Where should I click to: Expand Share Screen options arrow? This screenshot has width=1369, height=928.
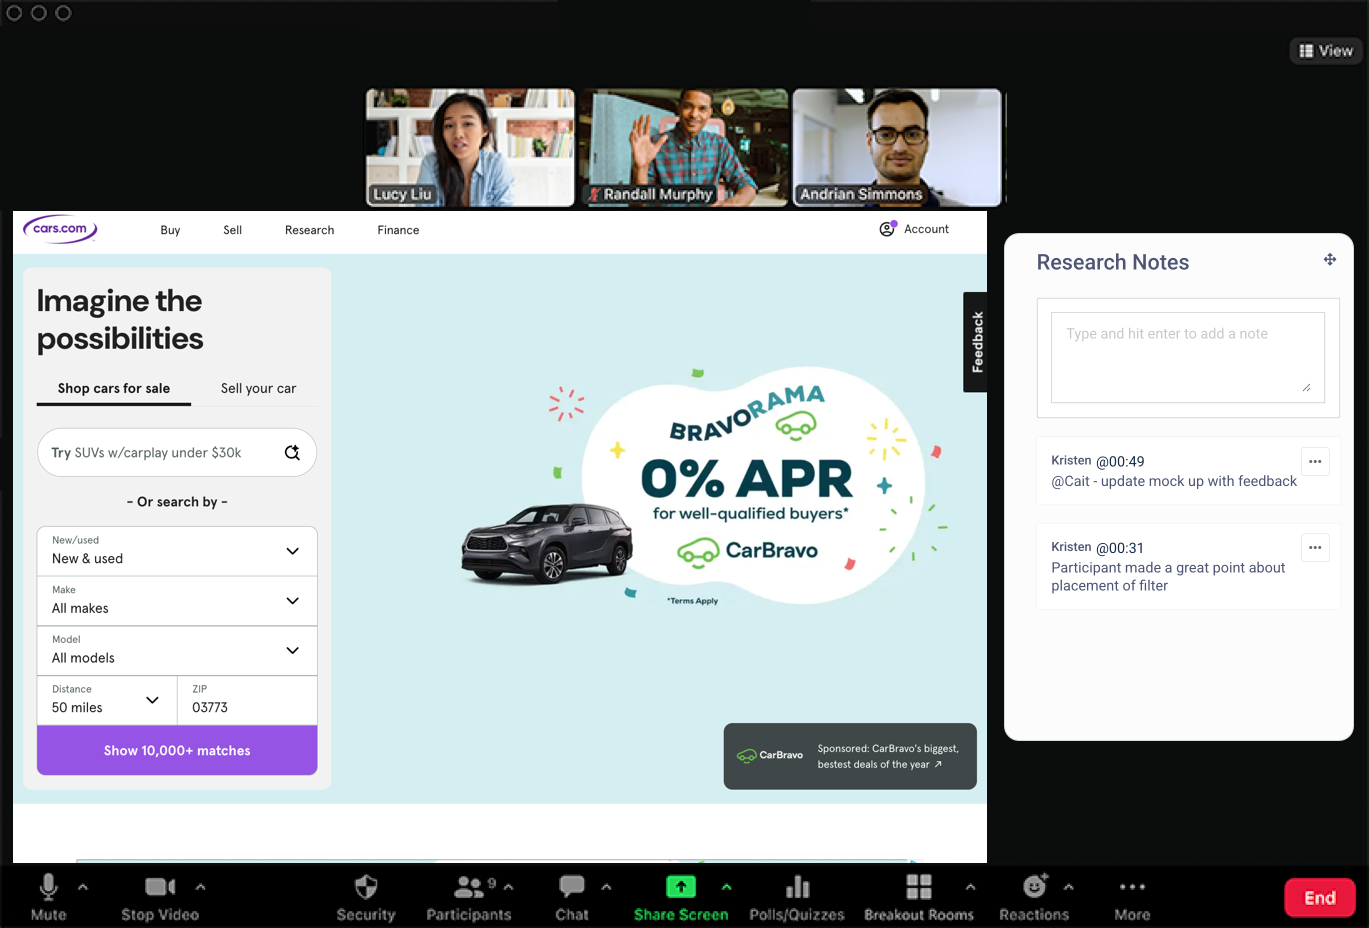(x=726, y=887)
